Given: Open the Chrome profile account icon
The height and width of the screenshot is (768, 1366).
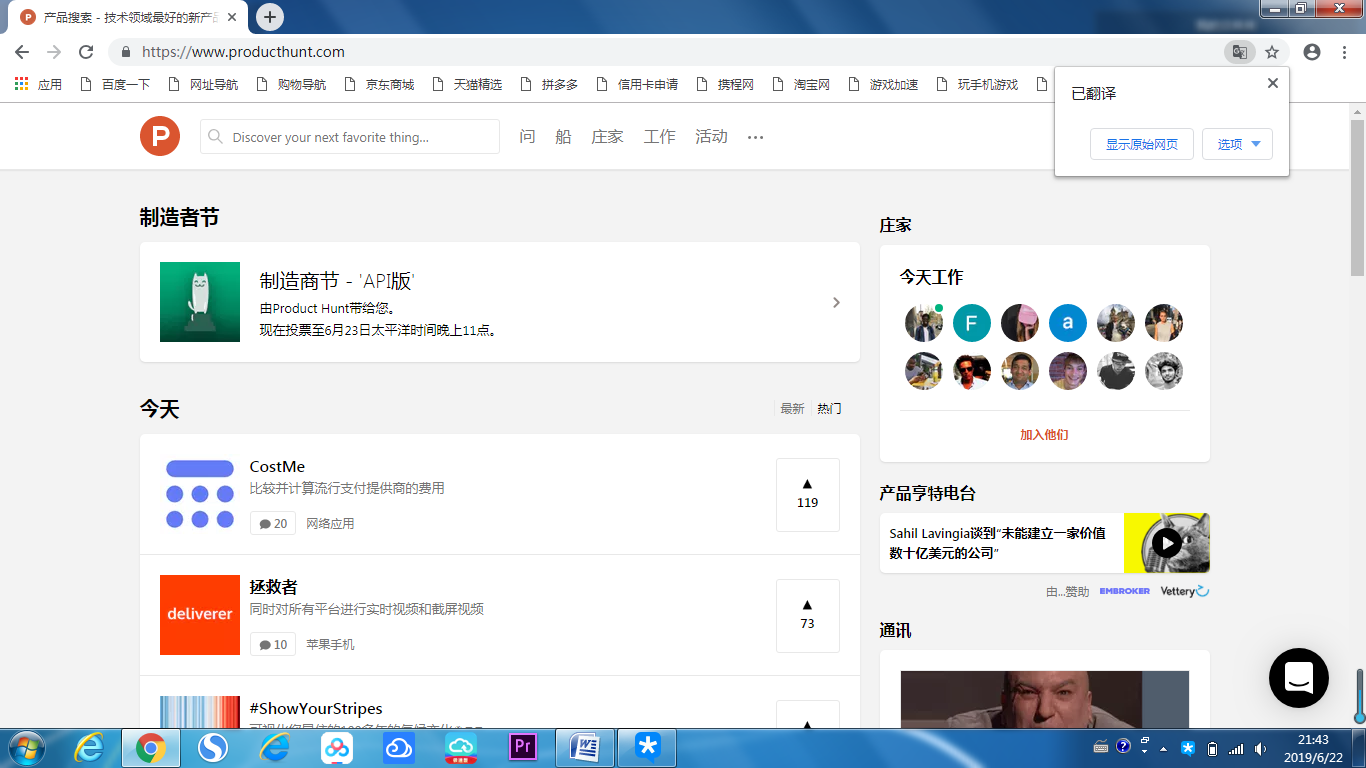Looking at the screenshot, I should point(1312,52).
